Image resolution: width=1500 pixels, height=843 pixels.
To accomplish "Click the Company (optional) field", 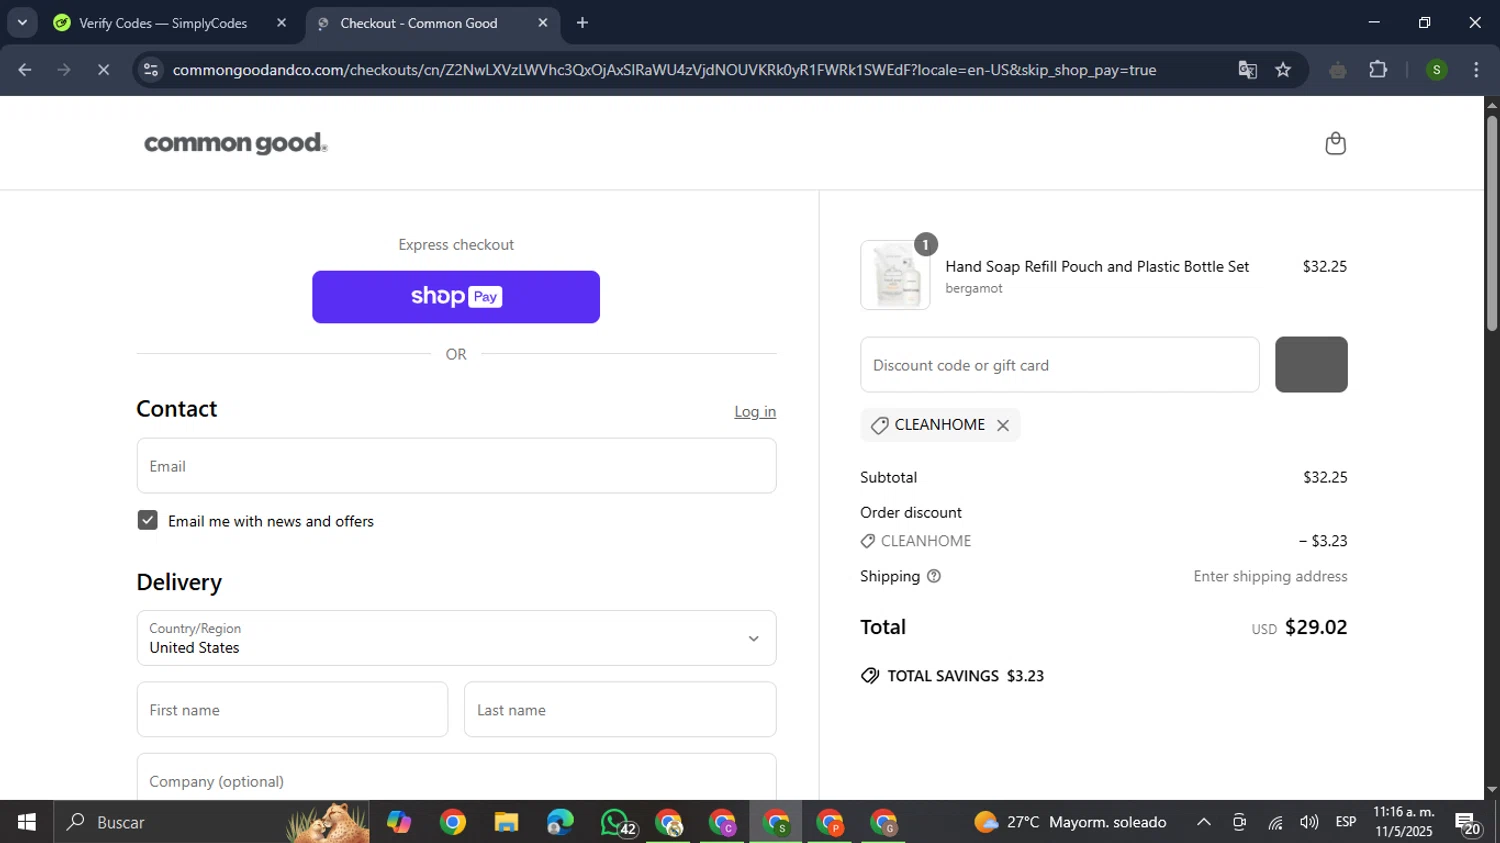I will pos(456,779).
